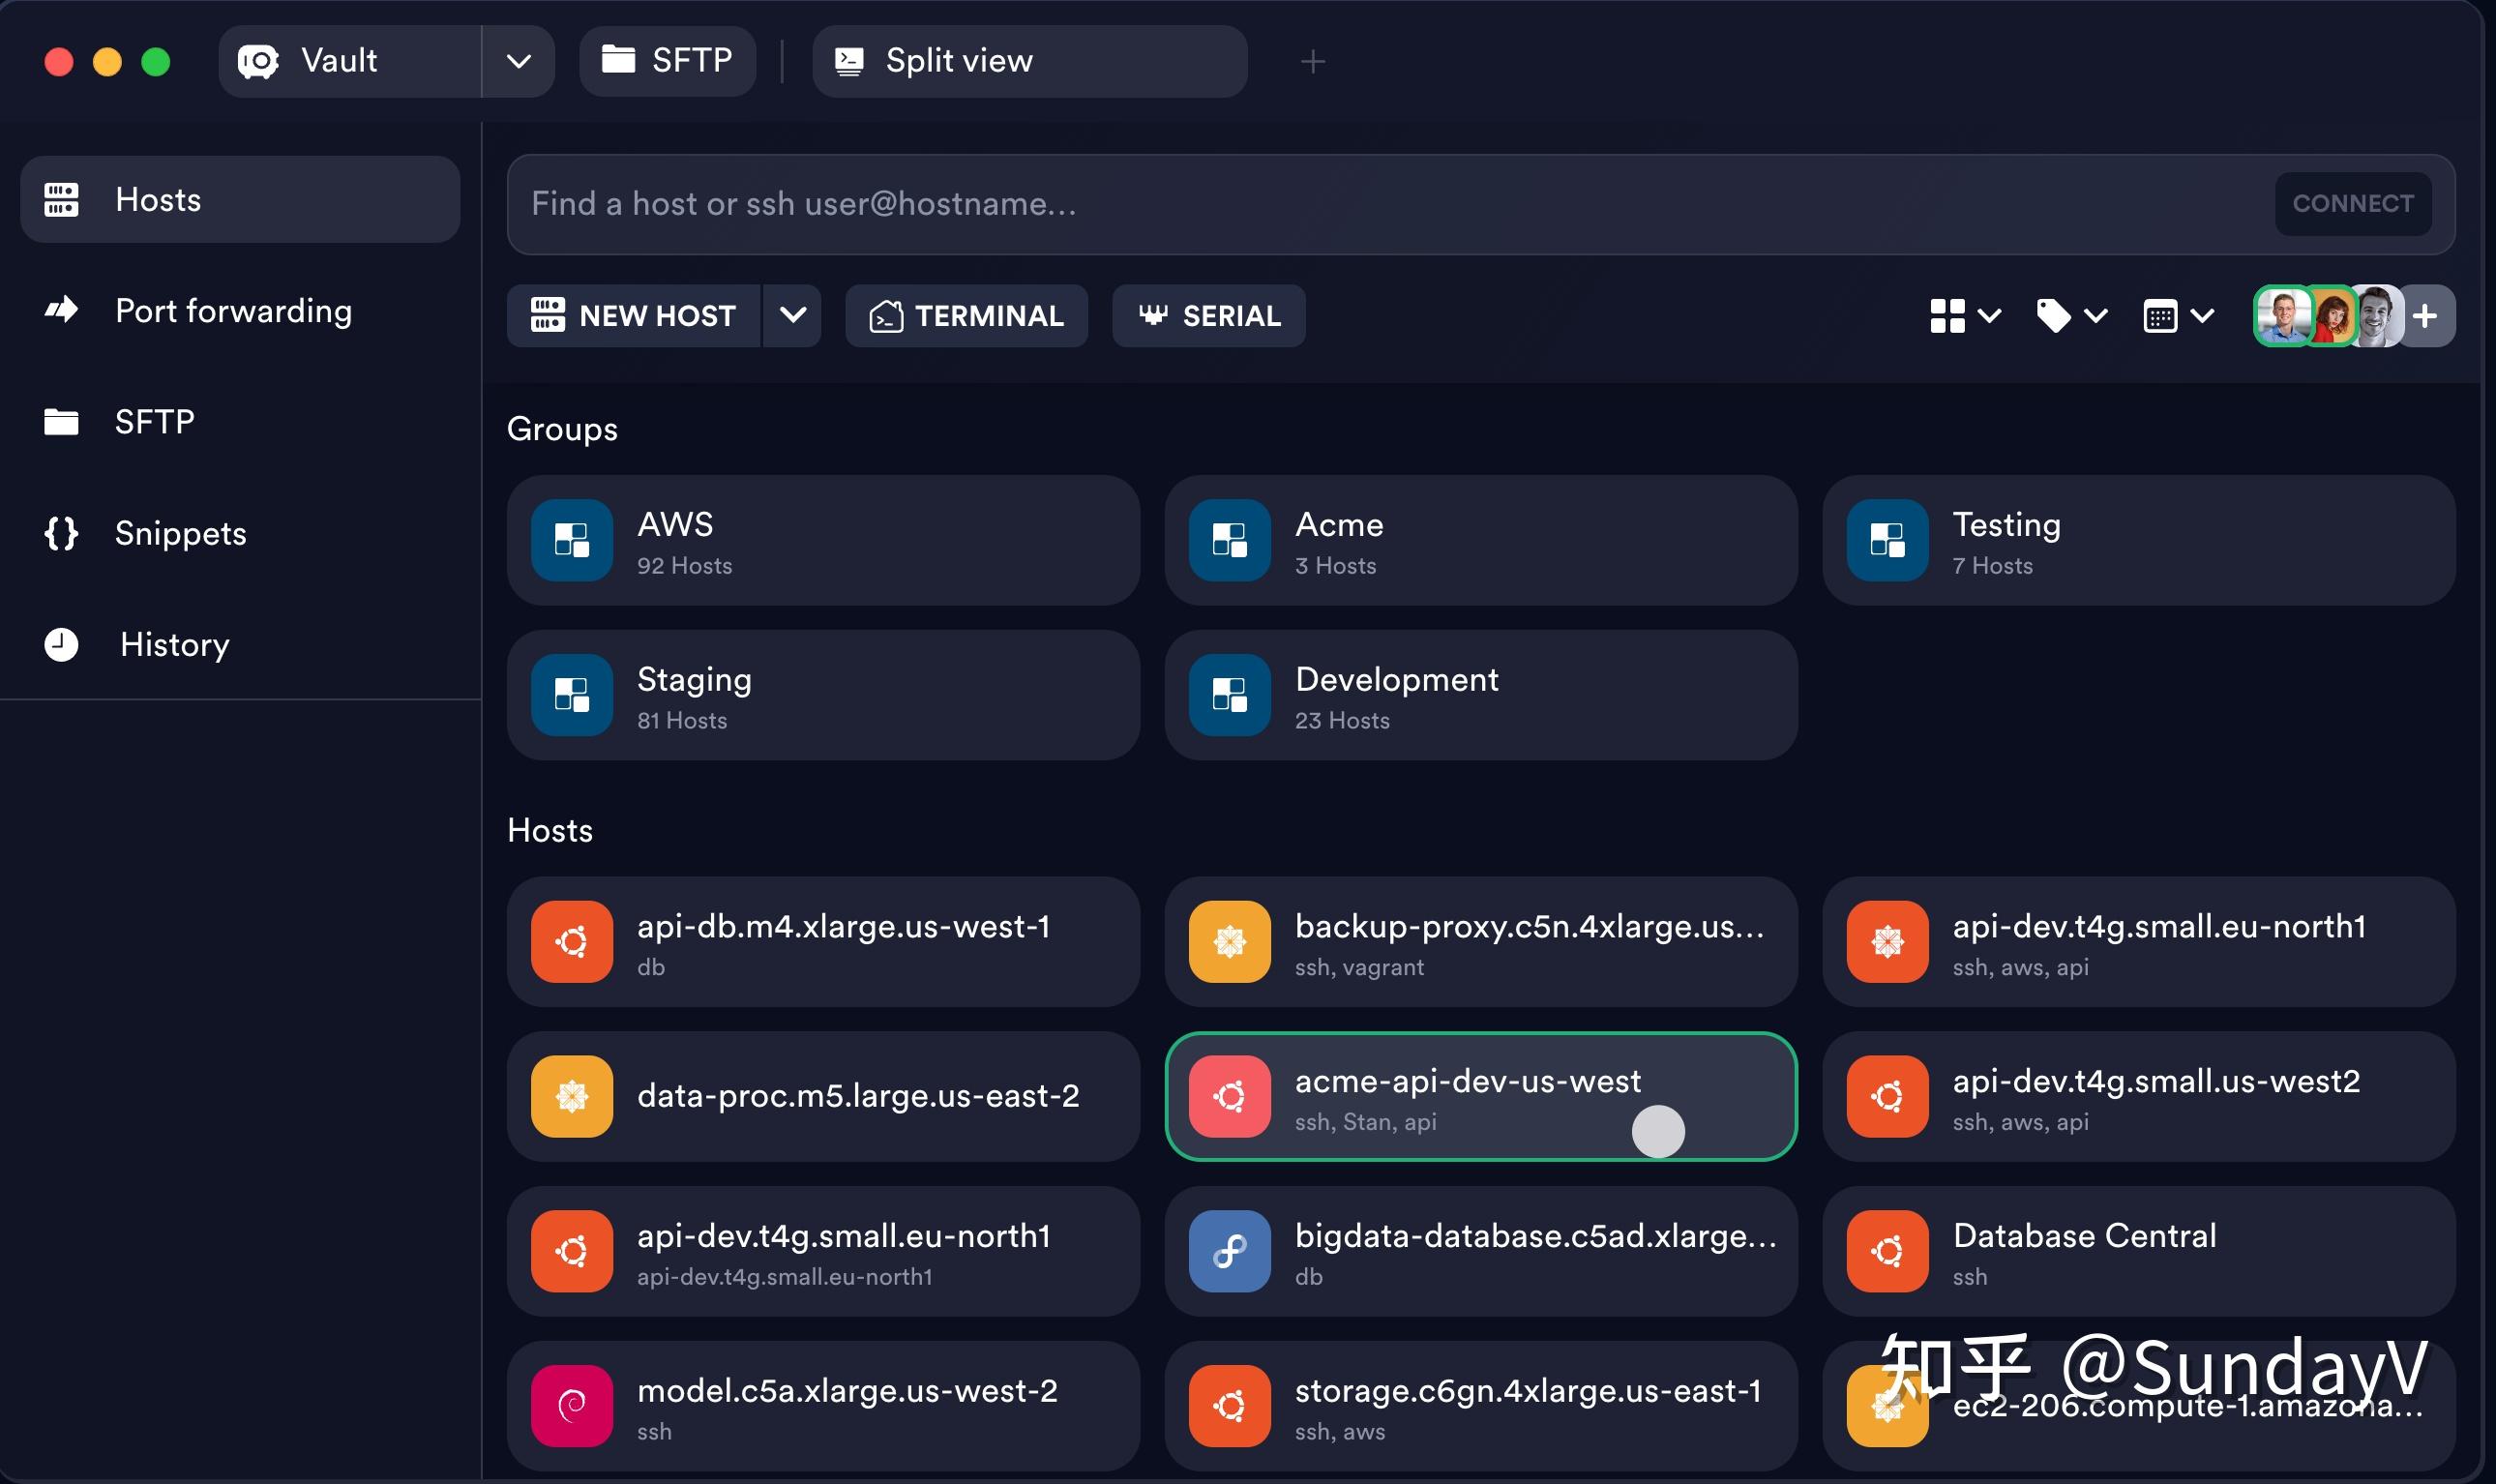Open the tag filter dropdown
Screen dimensions: 2496x1484
(2071, 316)
